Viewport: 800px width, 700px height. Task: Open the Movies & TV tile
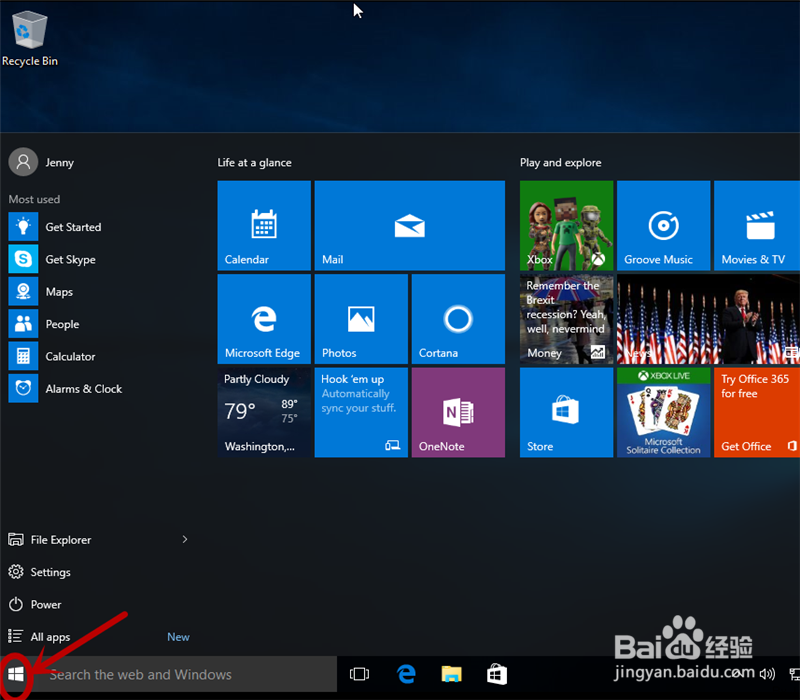(757, 226)
